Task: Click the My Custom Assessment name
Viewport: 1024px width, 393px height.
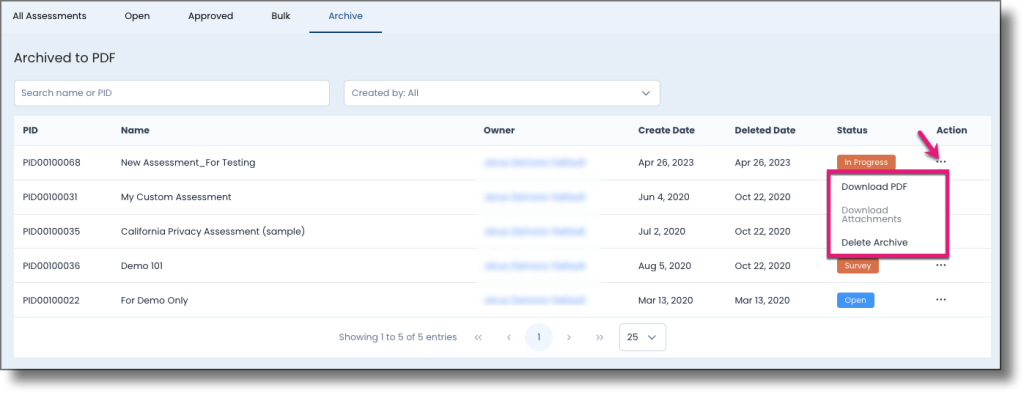Action: [x=176, y=197]
